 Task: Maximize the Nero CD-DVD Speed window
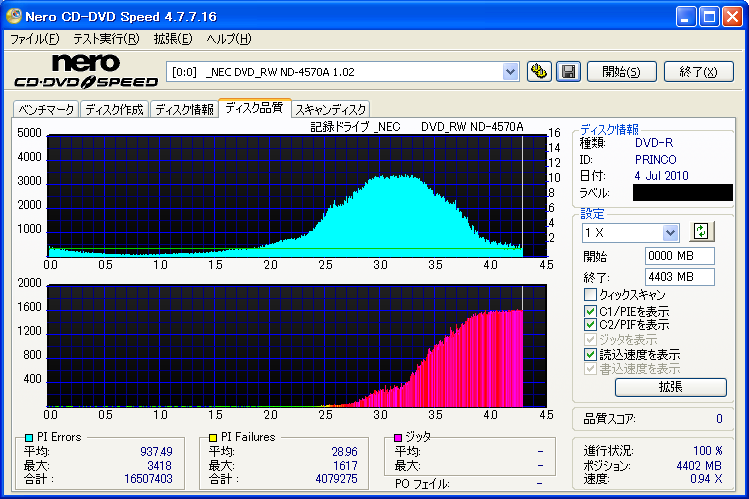pyautogui.click(x=709, y=17)
